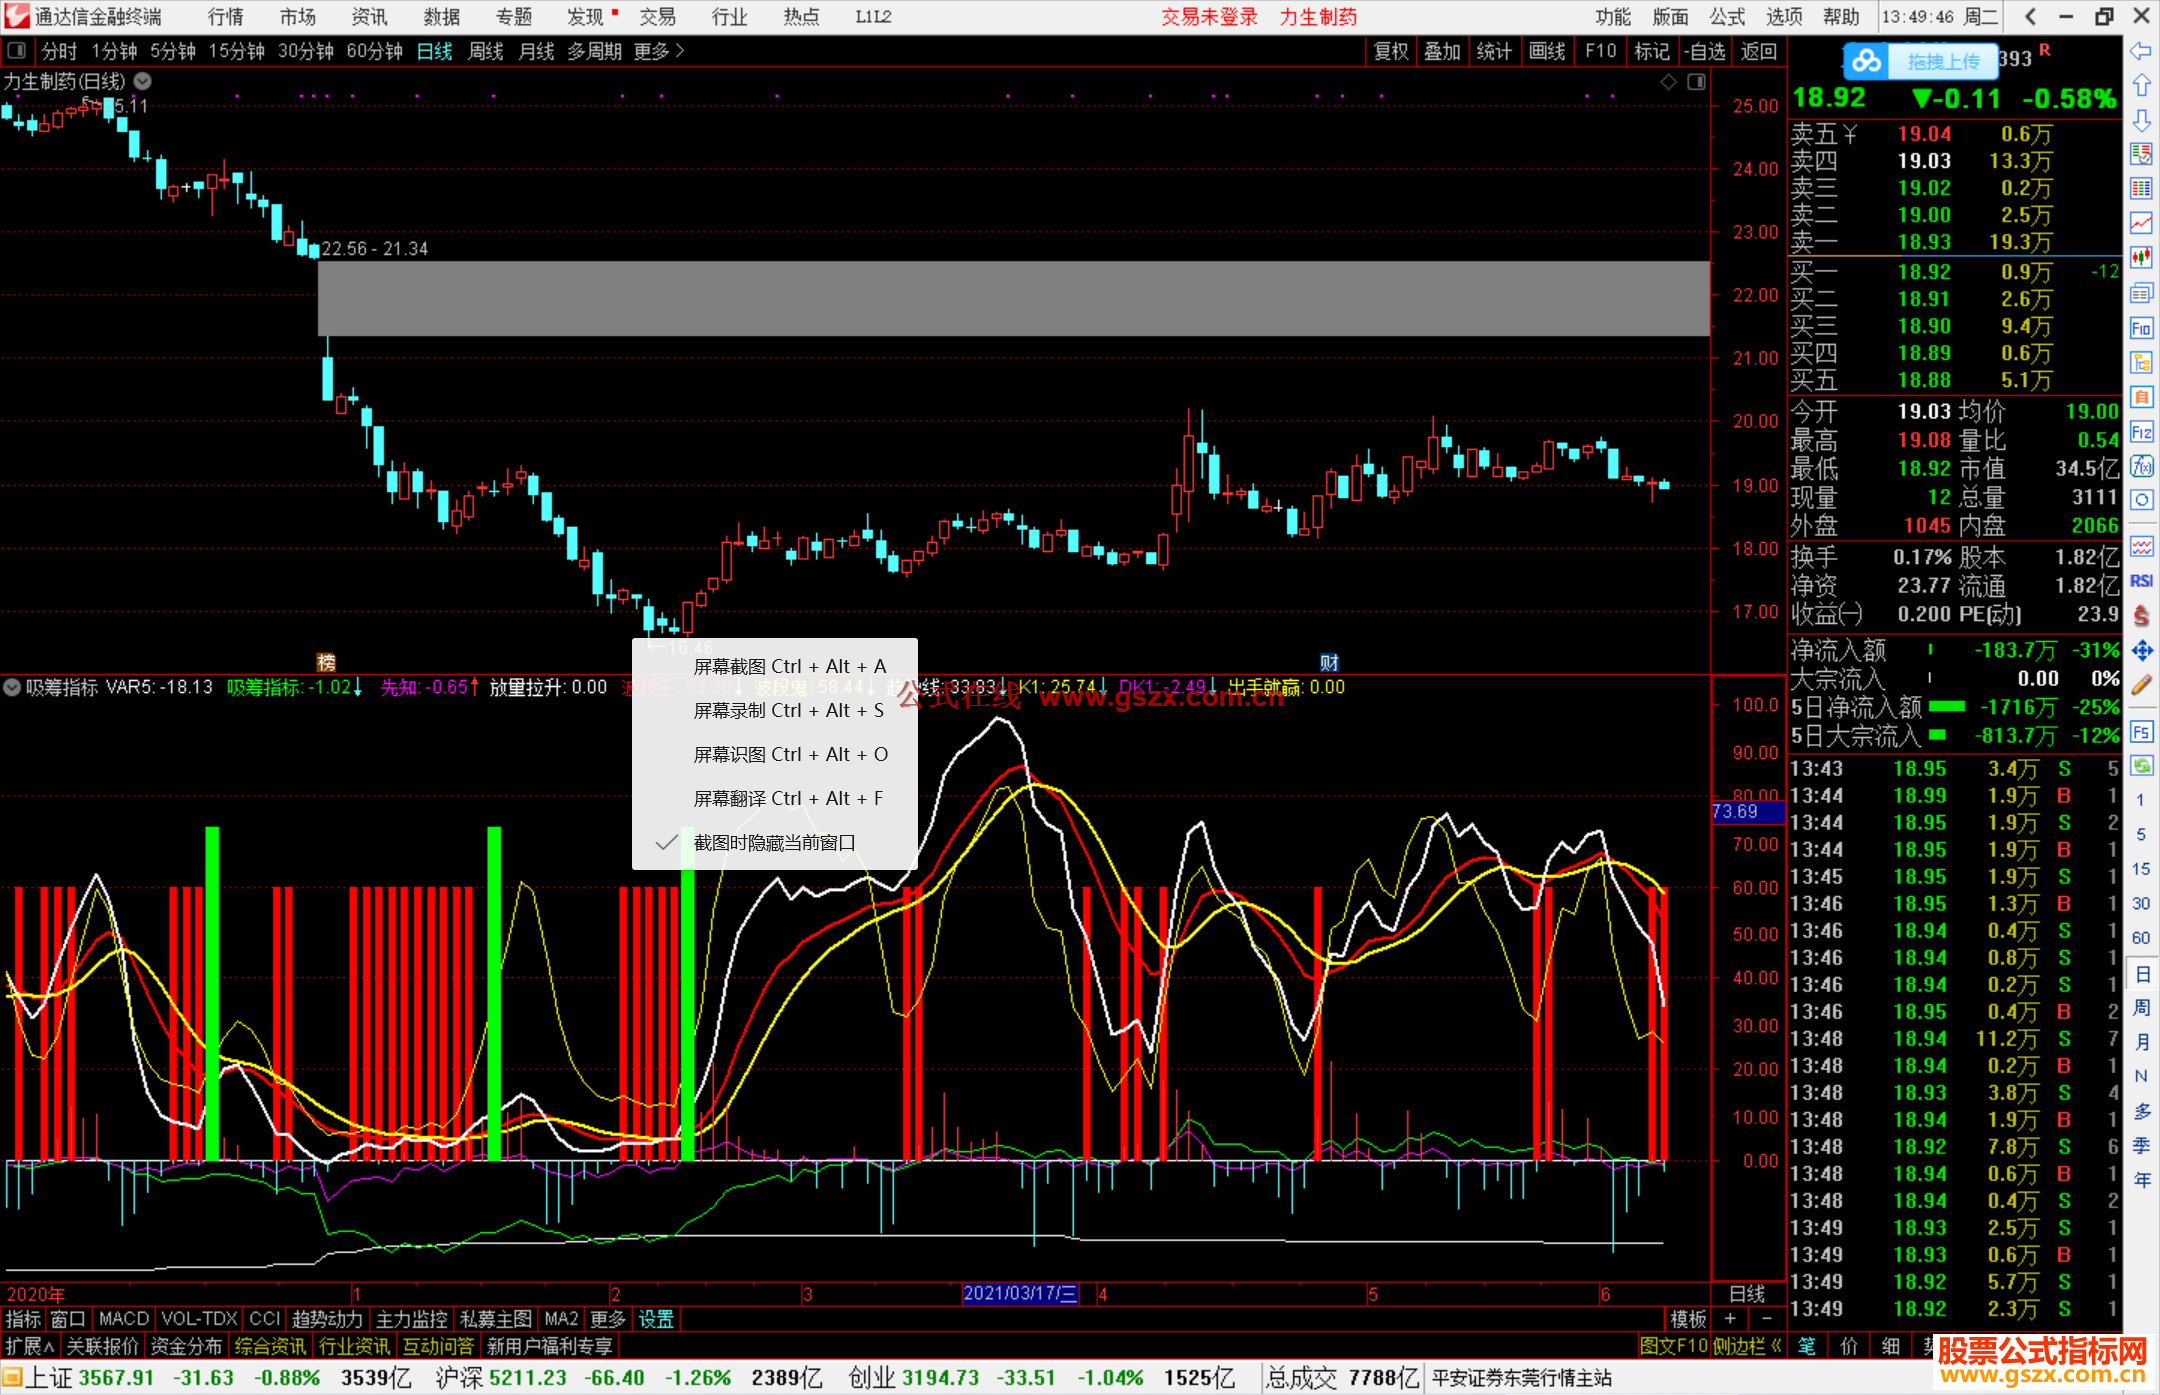Click the orange document icon in sidebar
This screenshot has width=2160, height=1395.
click(x=2141, y=397)
